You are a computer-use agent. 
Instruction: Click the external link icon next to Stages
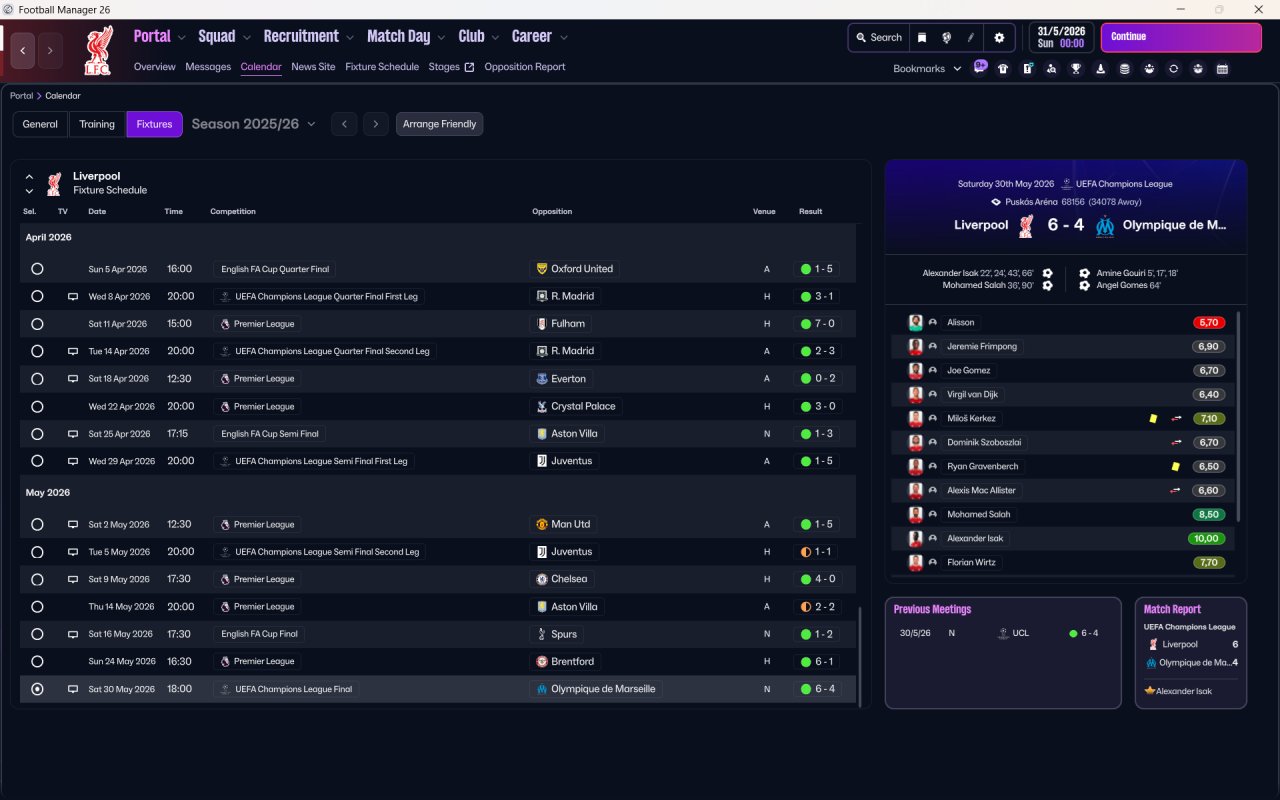coord(469,67)
